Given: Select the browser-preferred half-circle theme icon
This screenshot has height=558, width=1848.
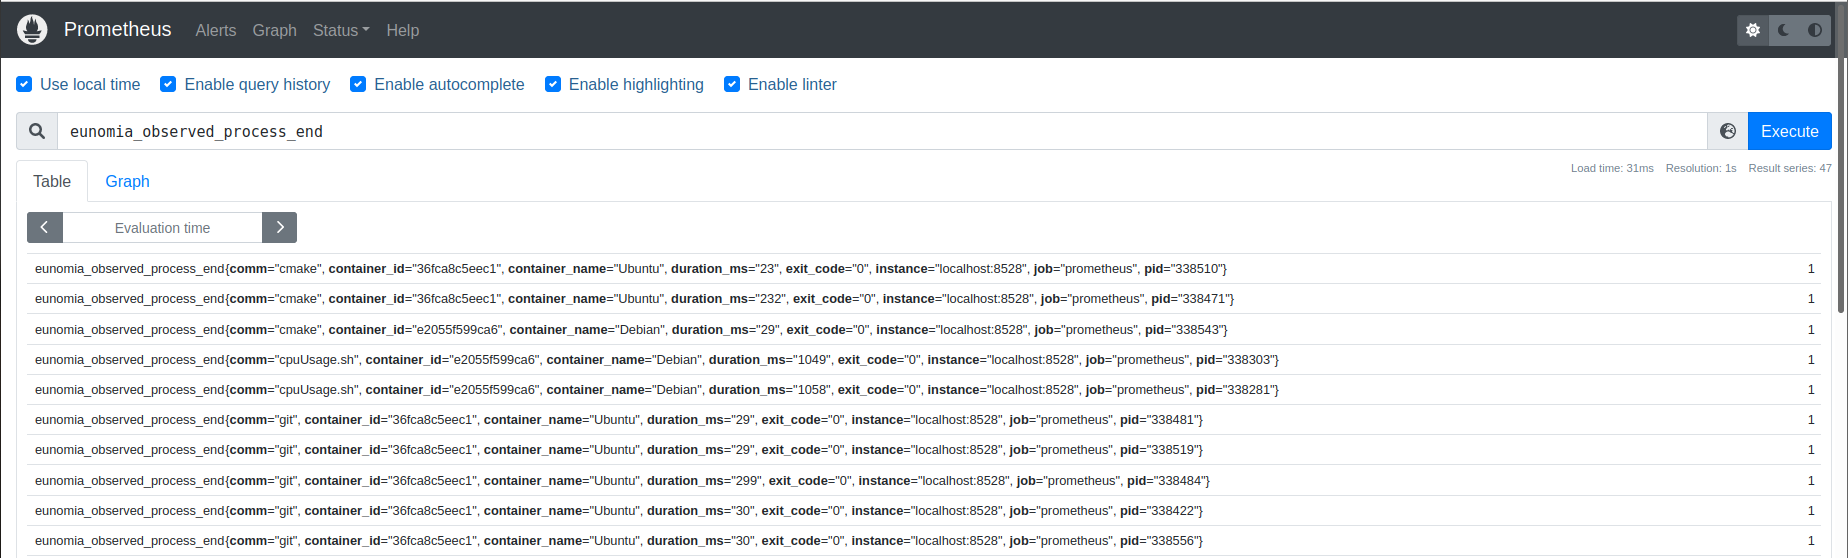Looking at the screenshot, I should 1815,30.
